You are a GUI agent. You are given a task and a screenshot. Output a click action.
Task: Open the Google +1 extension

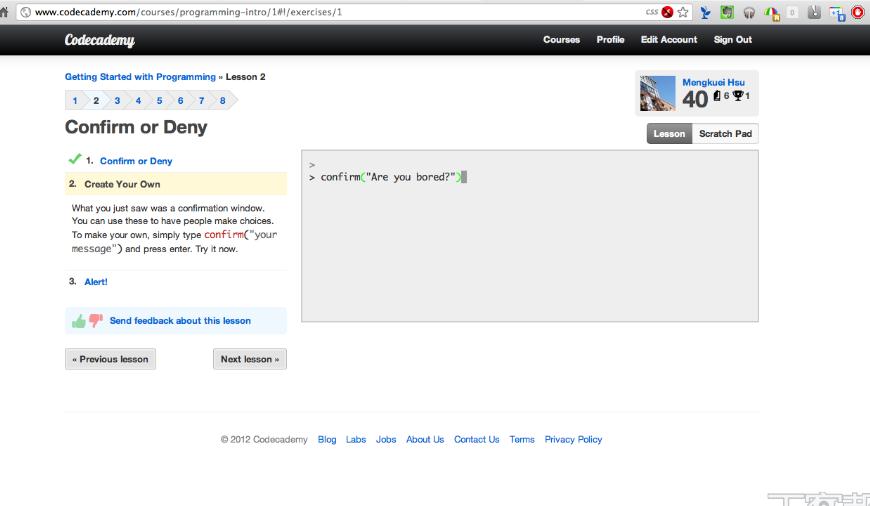pyautogui.click(x=837, y=13)
